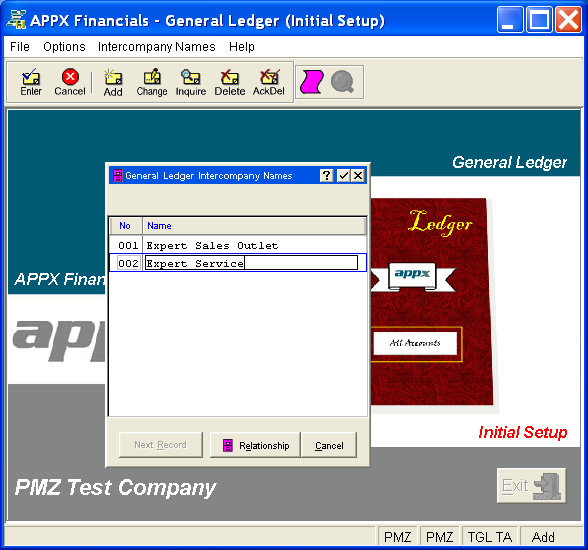
Task: Click the No field showing 002
Action: [128, 263]
